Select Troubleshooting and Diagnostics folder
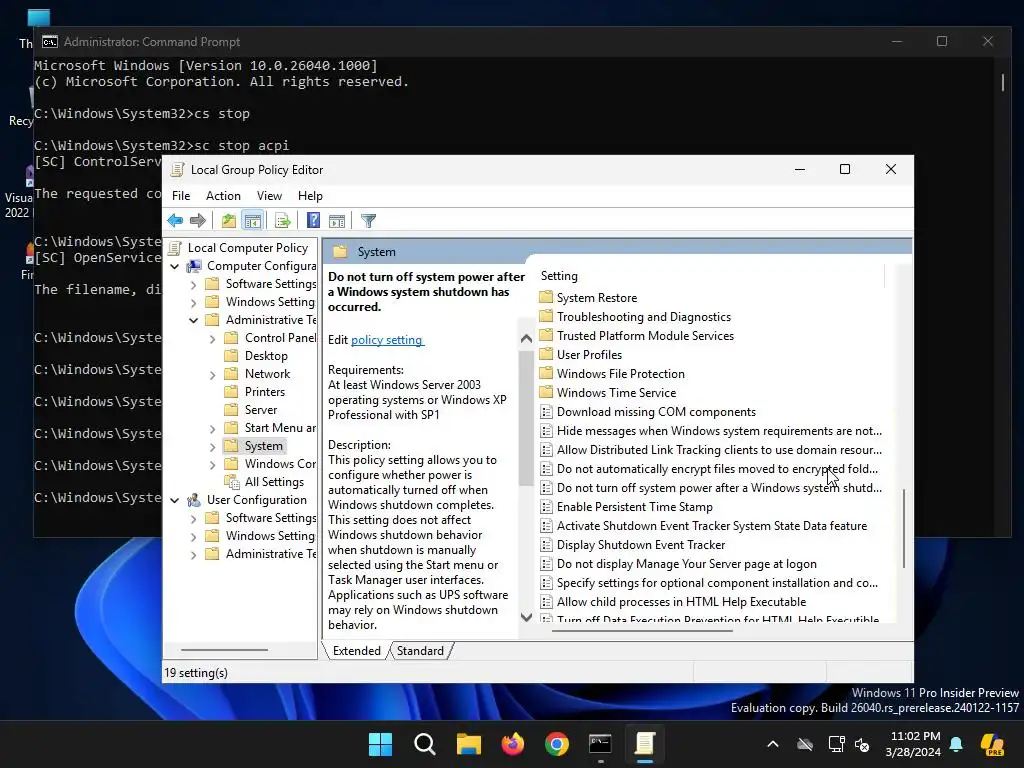Image resolution: width=1024 pixels, height=768 pixels. tap(643, 317)
